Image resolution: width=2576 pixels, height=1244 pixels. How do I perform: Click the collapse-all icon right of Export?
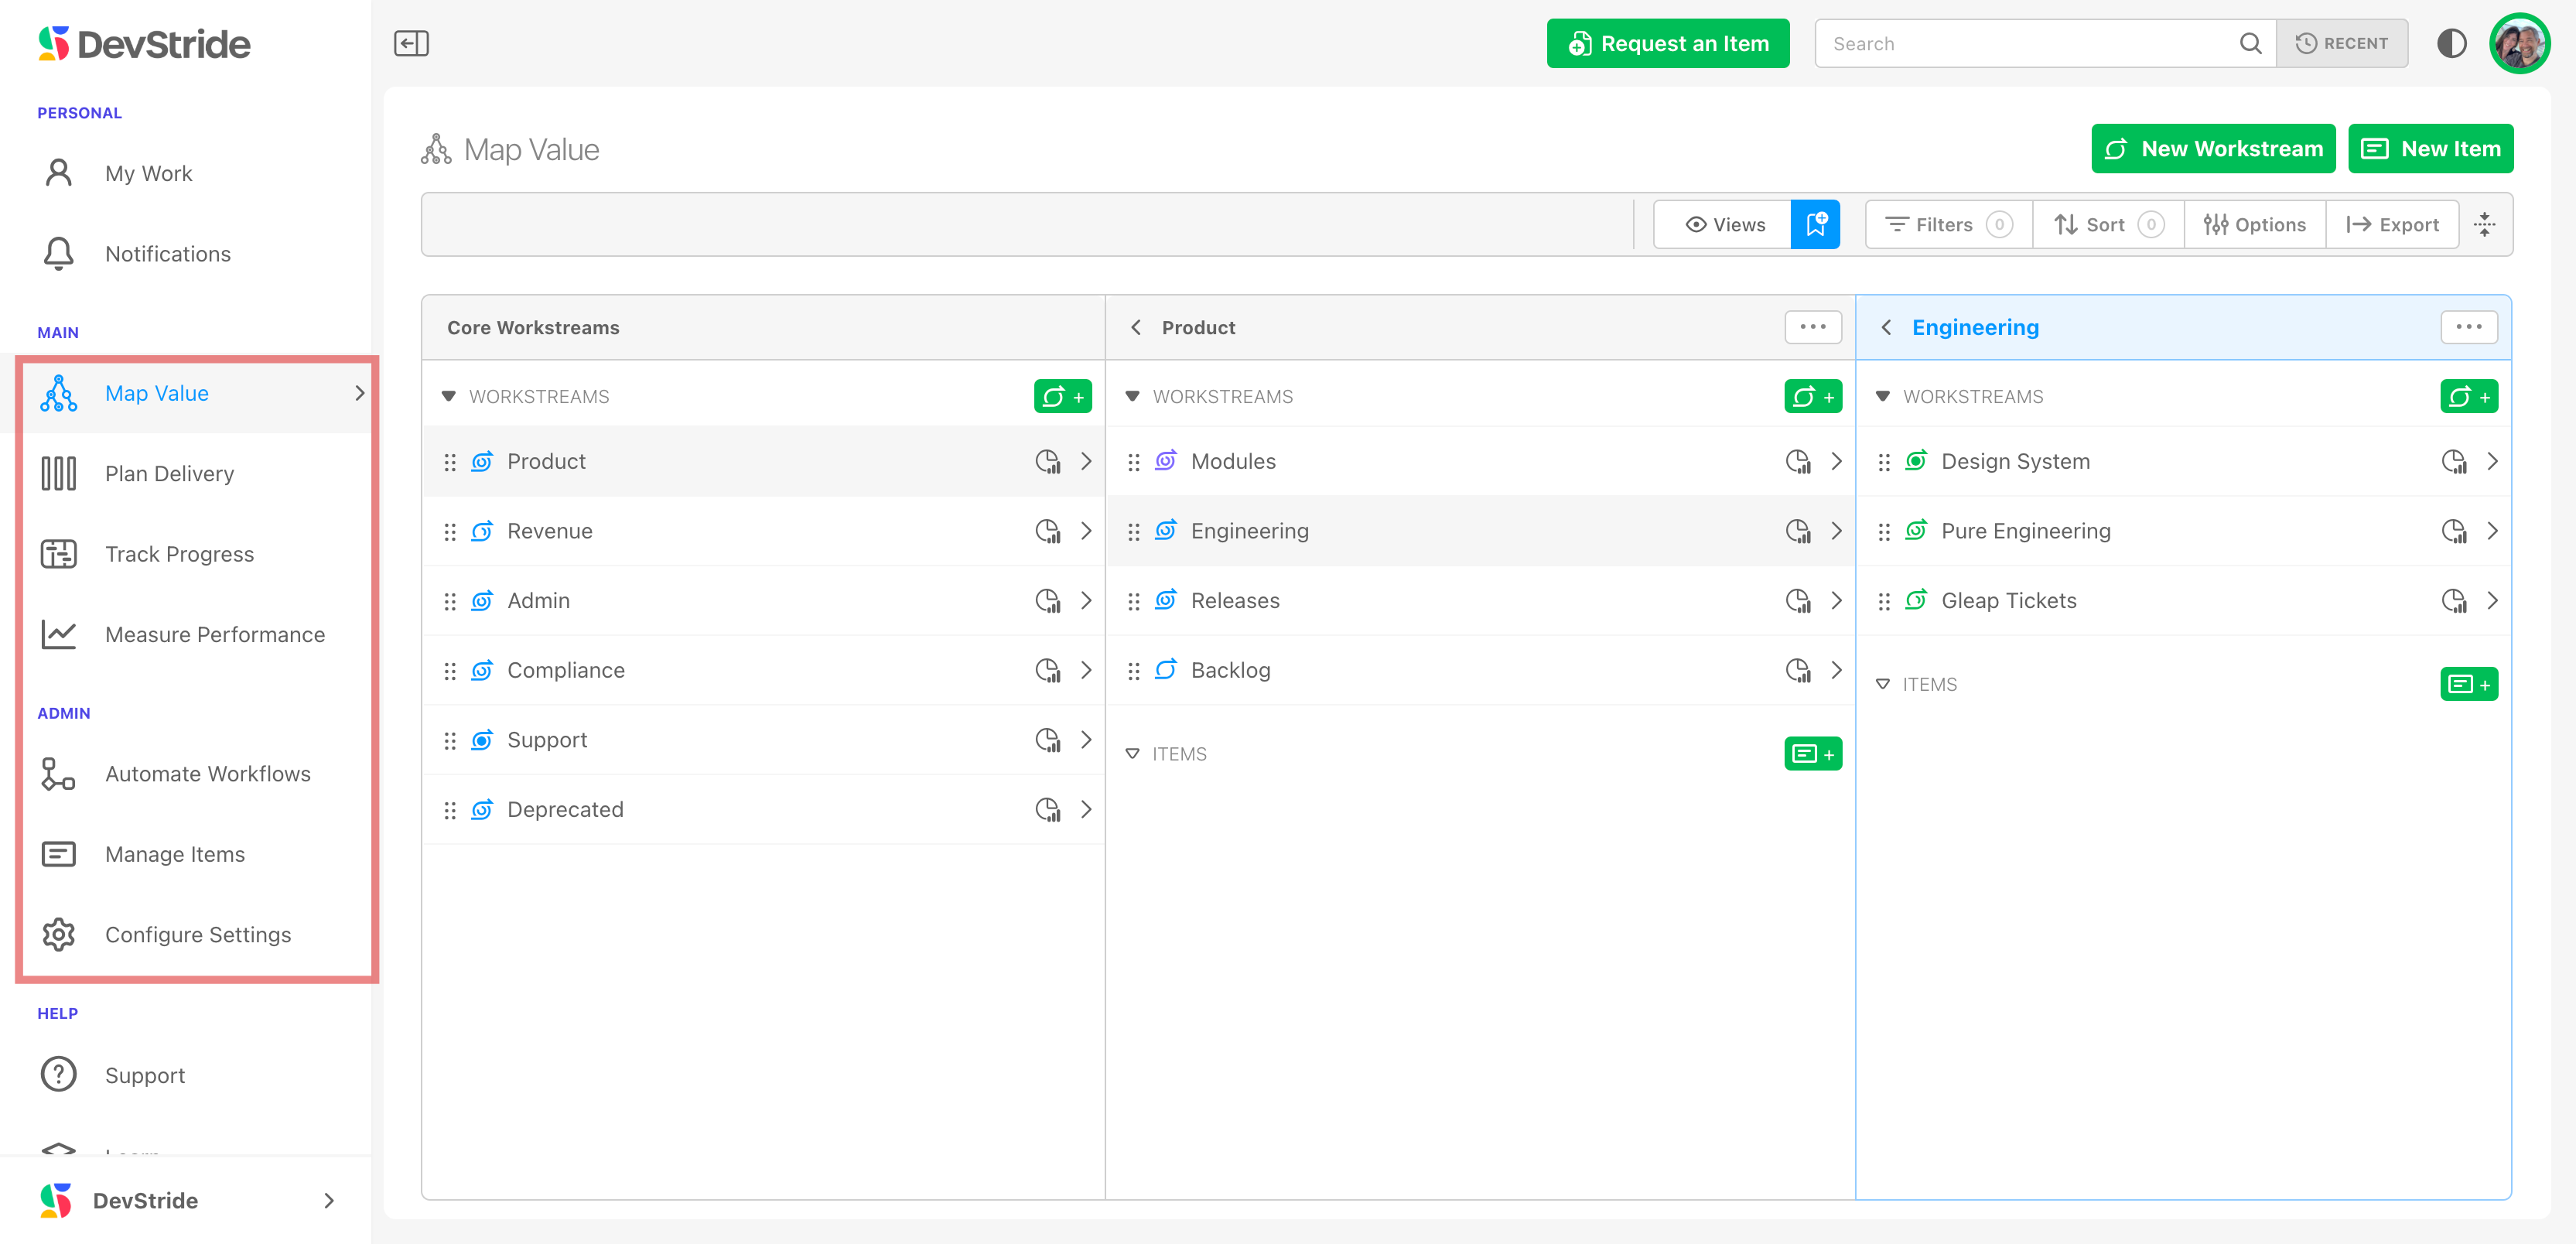(2485, 224)
